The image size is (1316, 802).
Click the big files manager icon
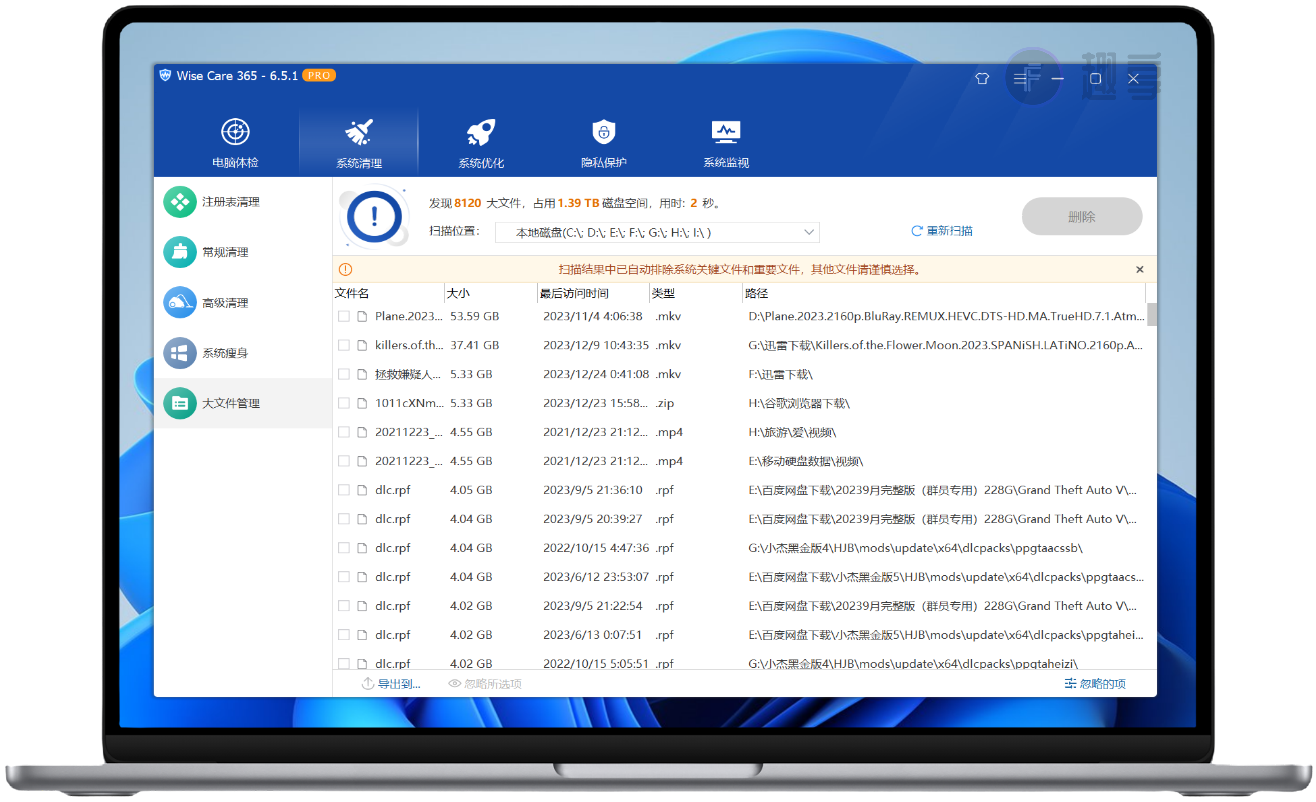(x=180, y=403)
